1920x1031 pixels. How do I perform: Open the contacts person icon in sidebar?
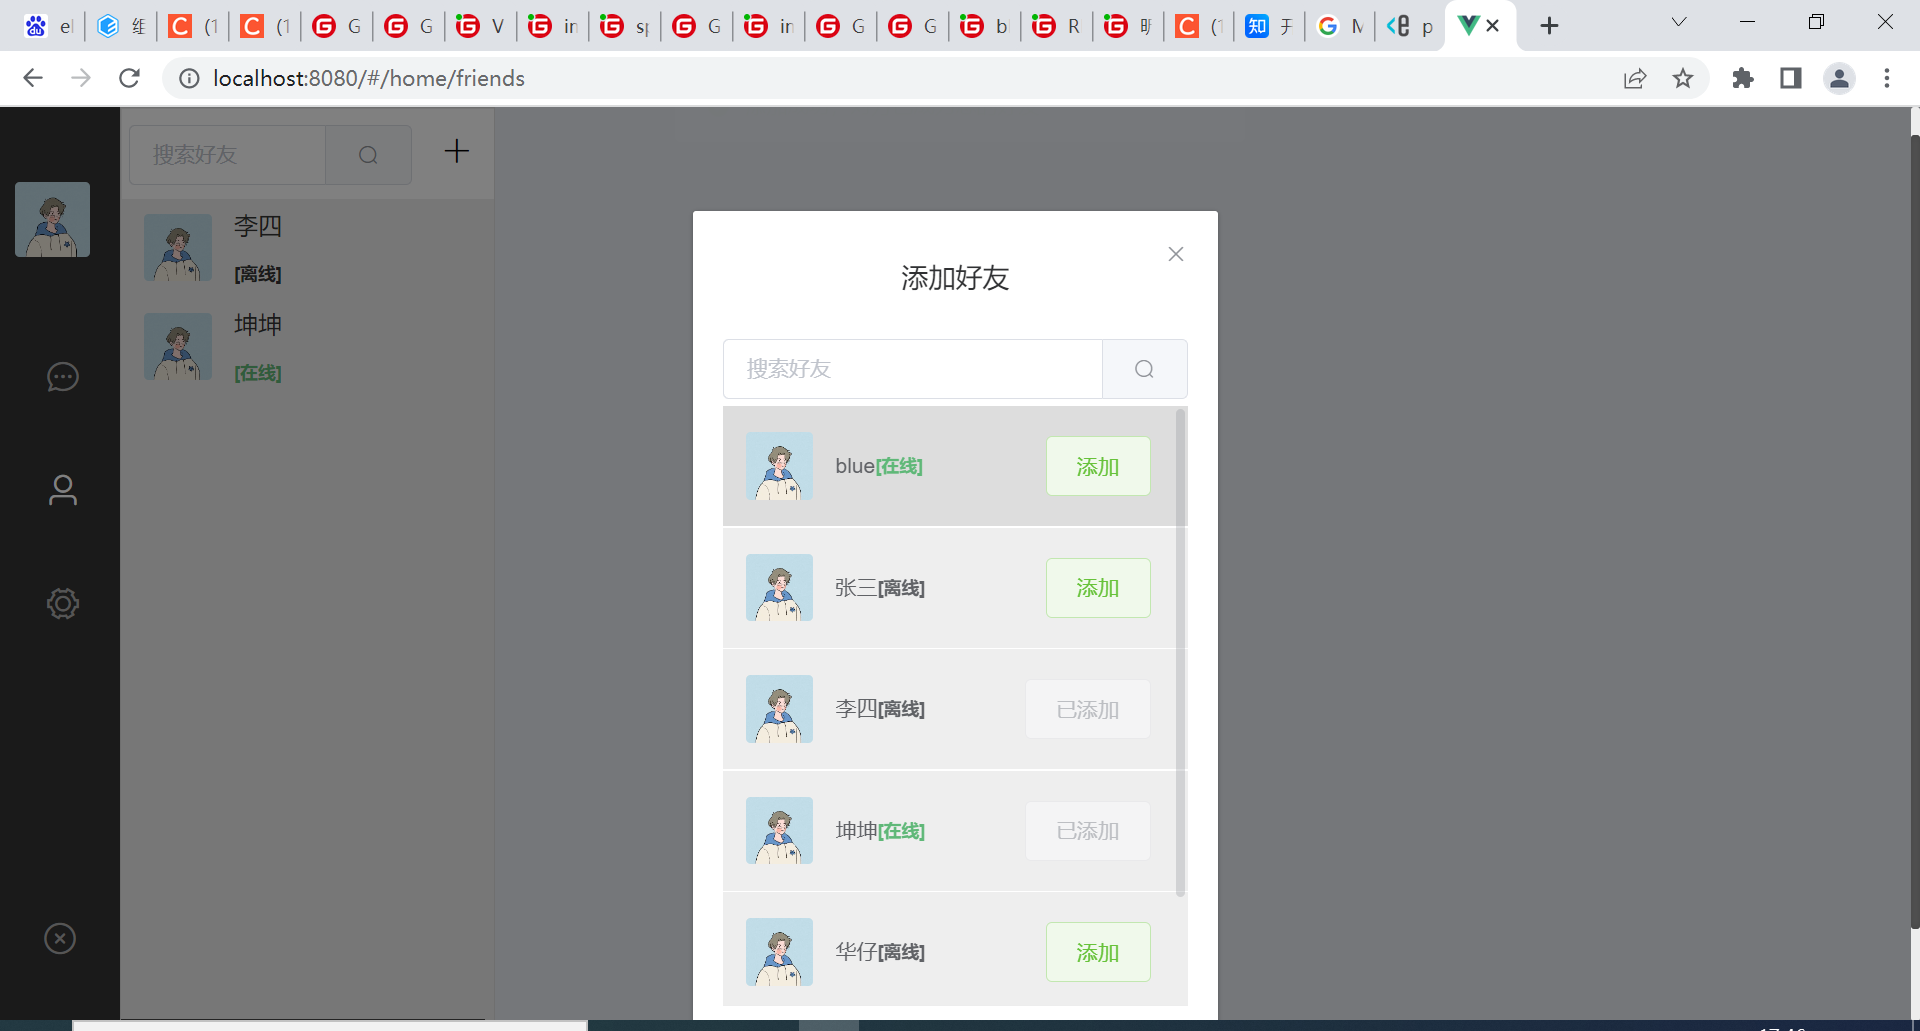(62, 490)
